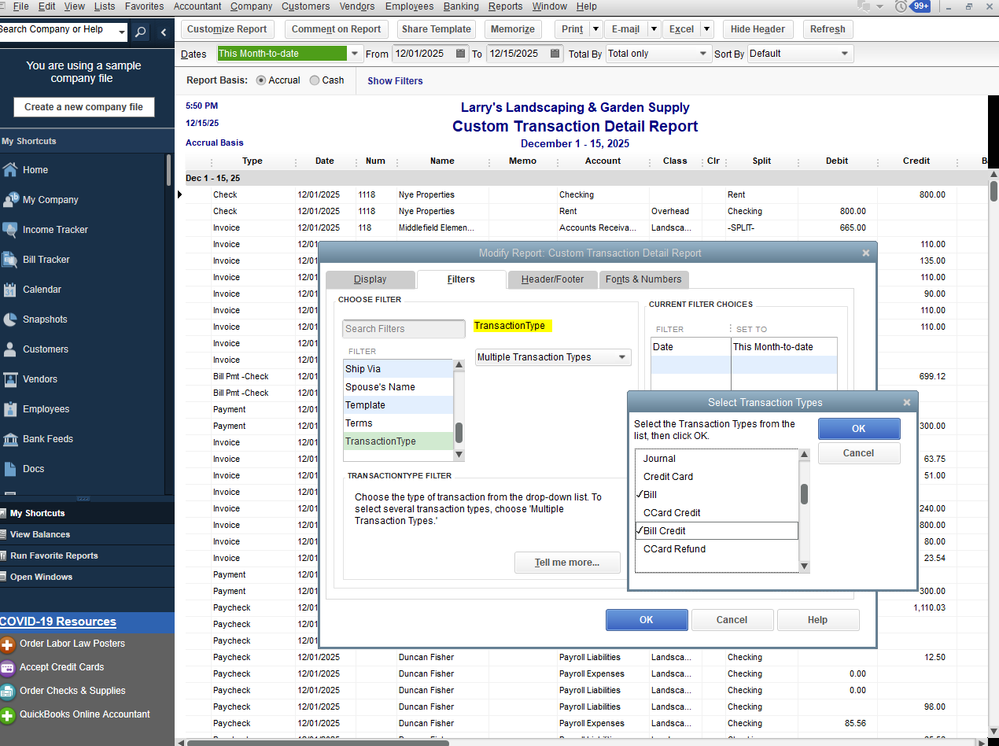Expand the Sort By dropdown

click(845, 54)
